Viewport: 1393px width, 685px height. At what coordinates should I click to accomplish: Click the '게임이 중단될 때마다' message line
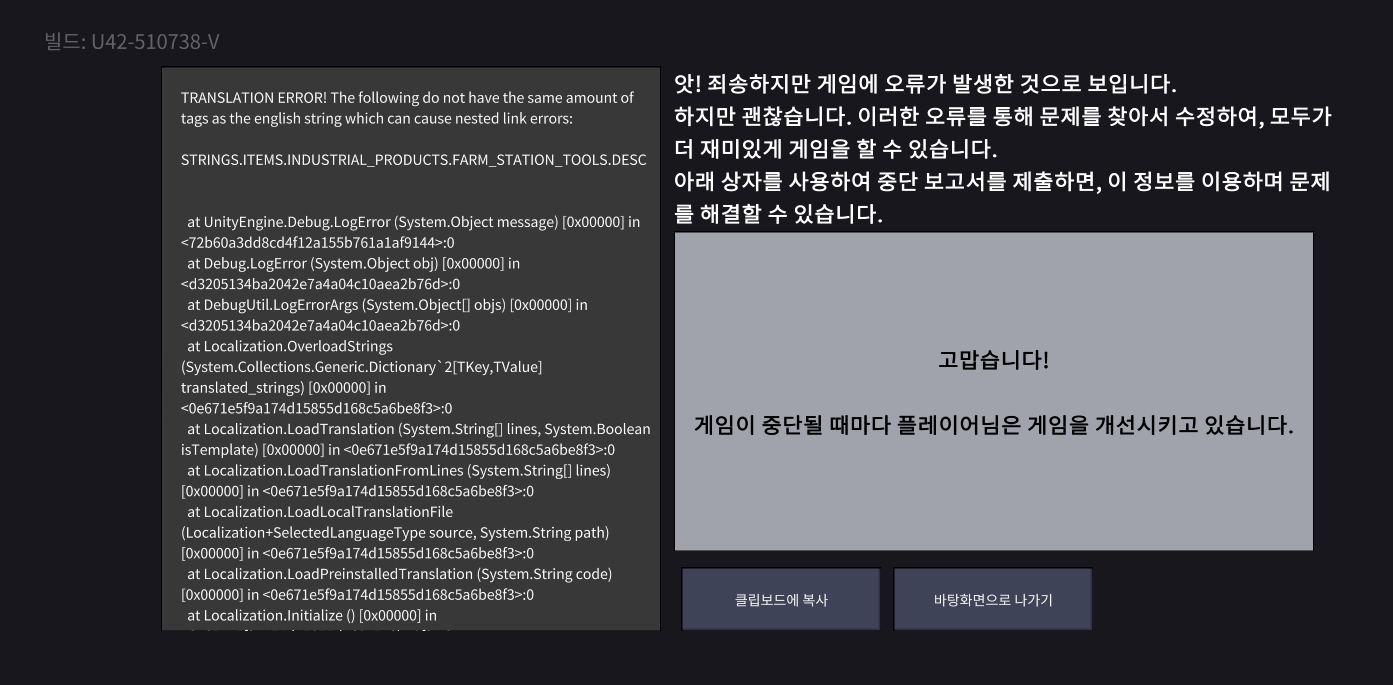993,425
